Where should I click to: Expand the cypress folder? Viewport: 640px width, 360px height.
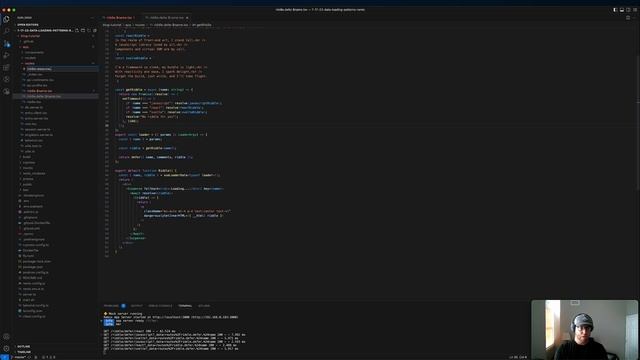[x=29, y=162]
